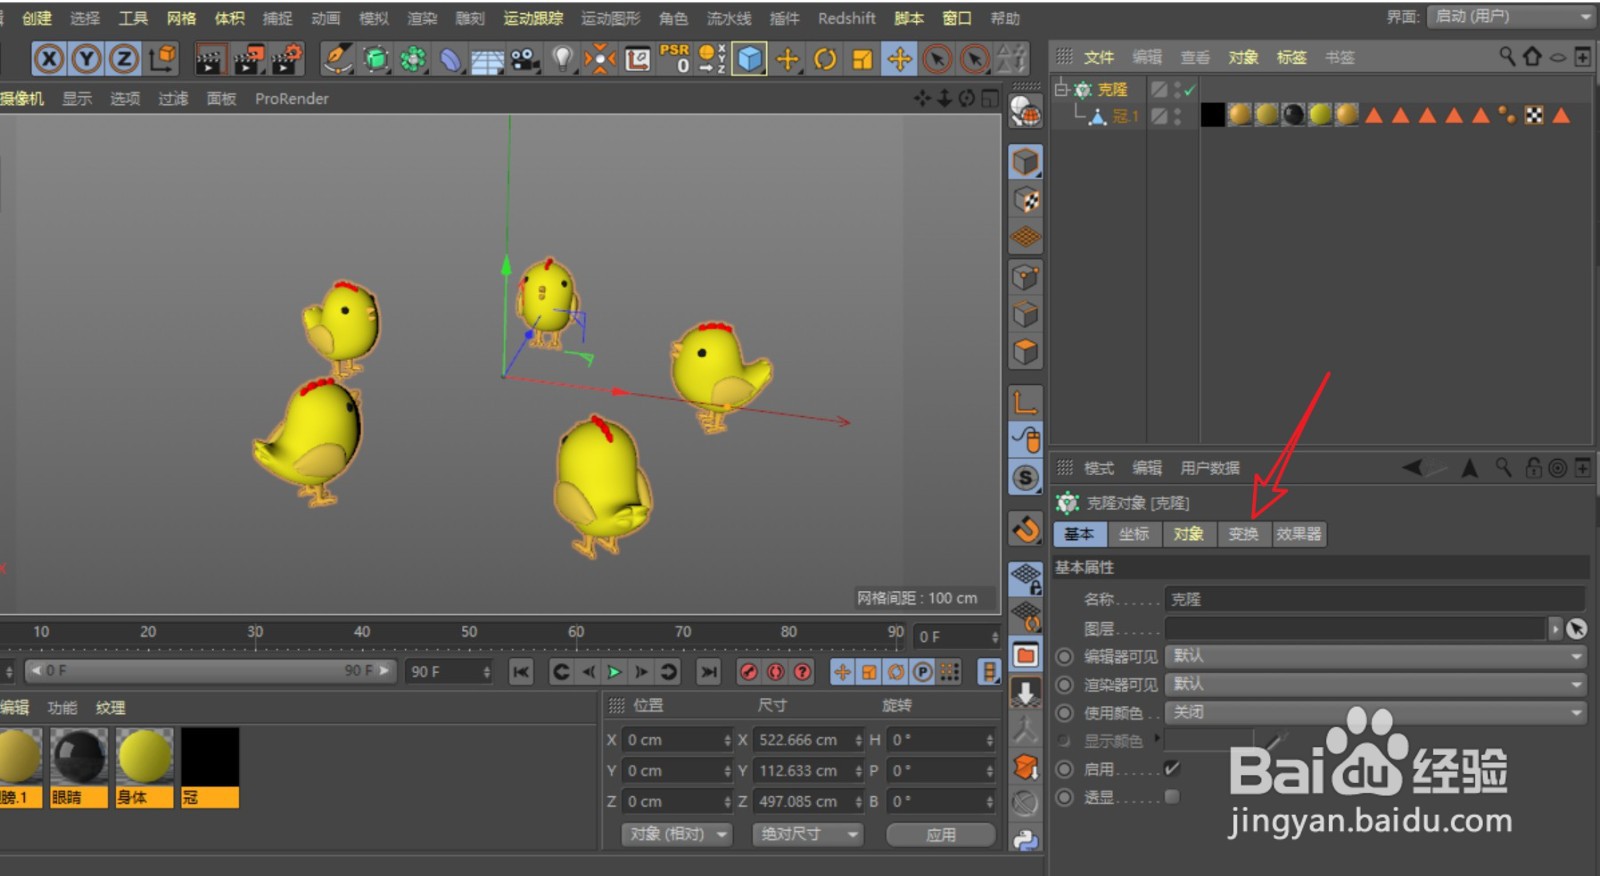
Task: Open the 对象 (相对) coordinate dropdown
Action: [677, 834]
